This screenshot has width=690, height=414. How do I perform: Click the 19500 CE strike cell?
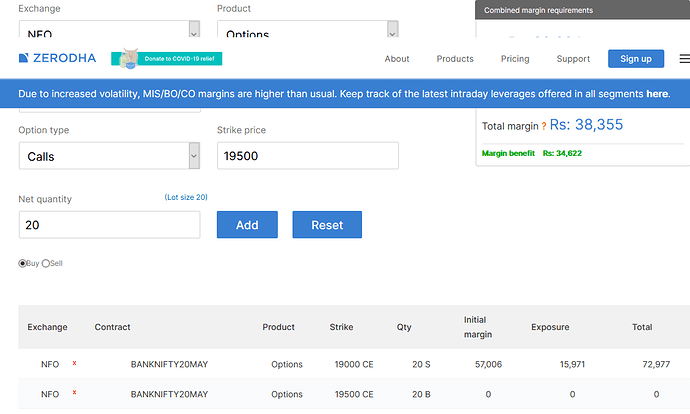point(354,394)
